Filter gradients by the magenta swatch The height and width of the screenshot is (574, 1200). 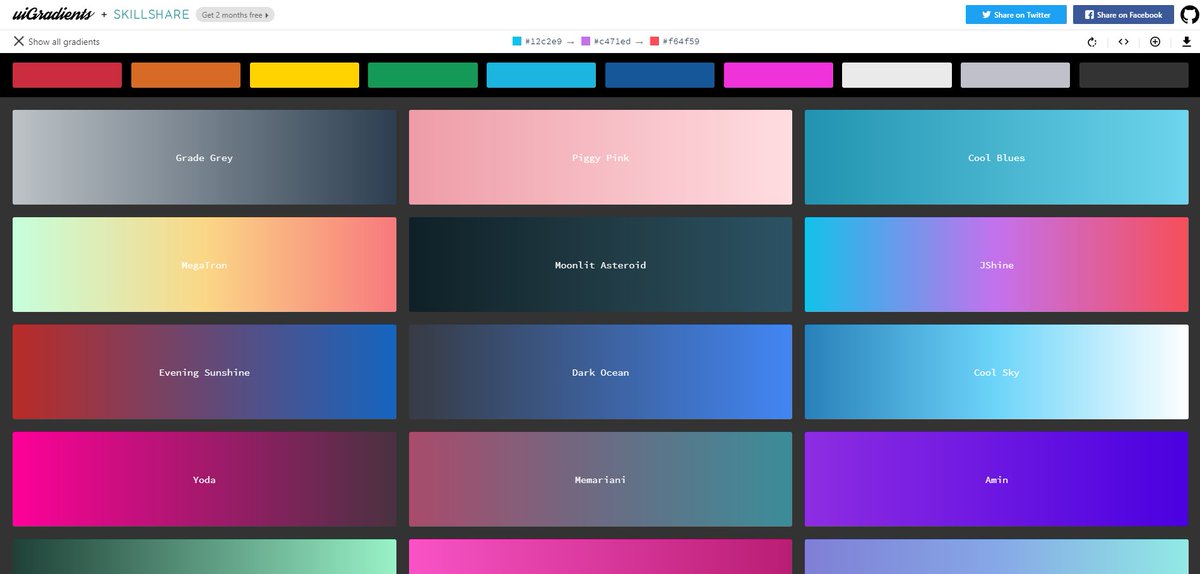coord(778,75)
